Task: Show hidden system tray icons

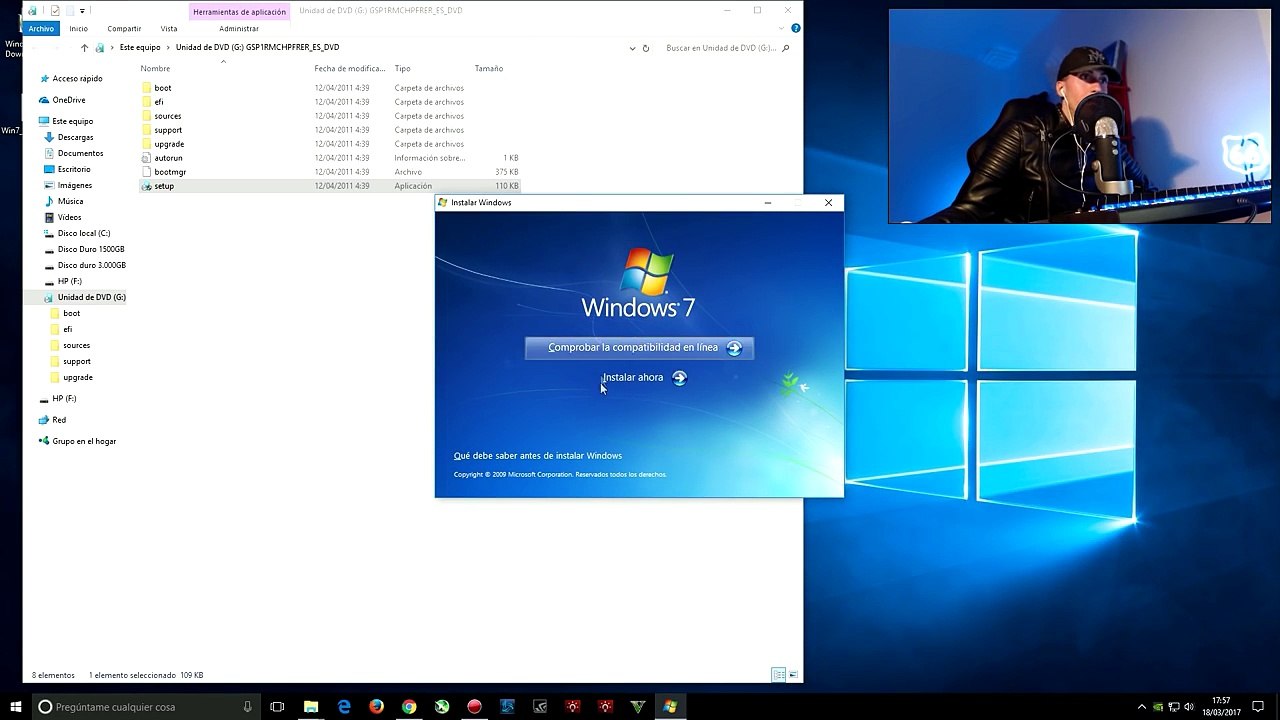Action: click(1142, 706)
